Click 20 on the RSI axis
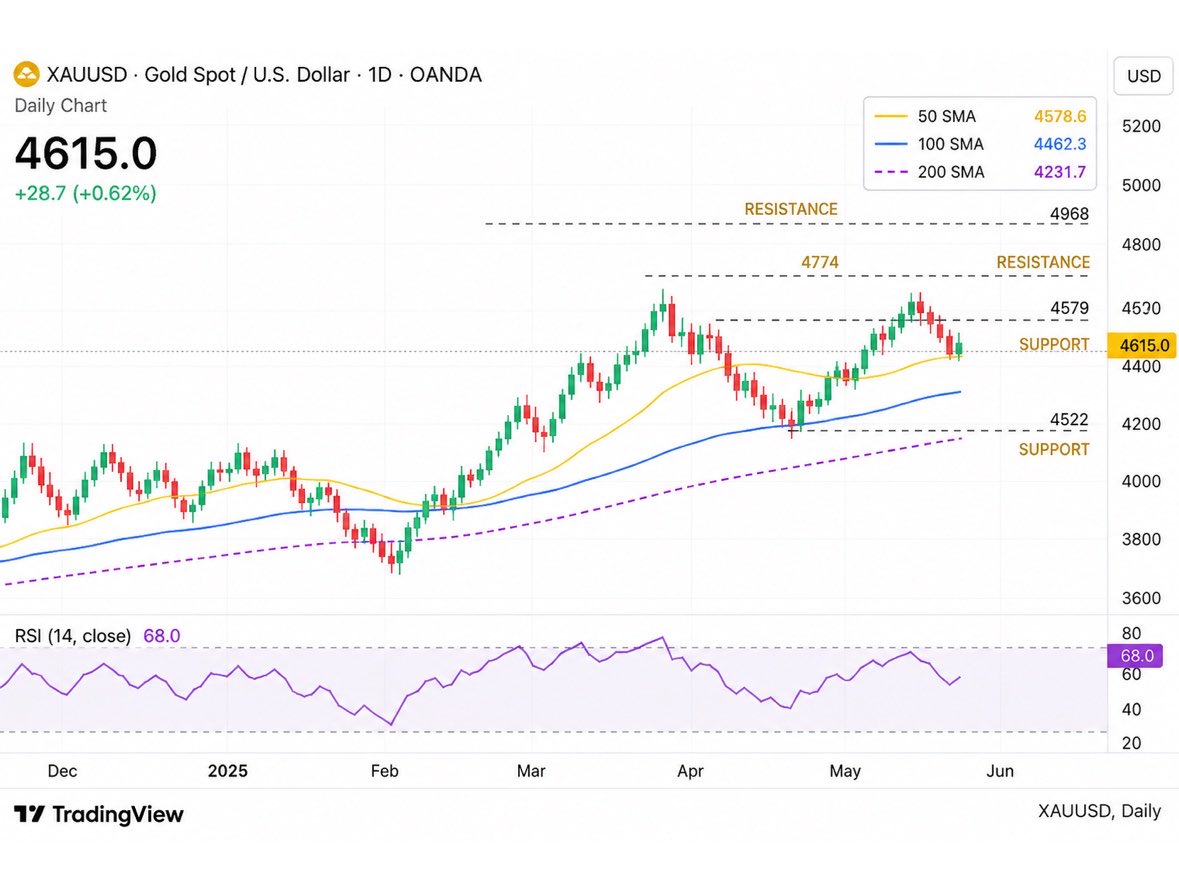The width and height of the screenshot is (1179, 880). tap(1131, 743)
